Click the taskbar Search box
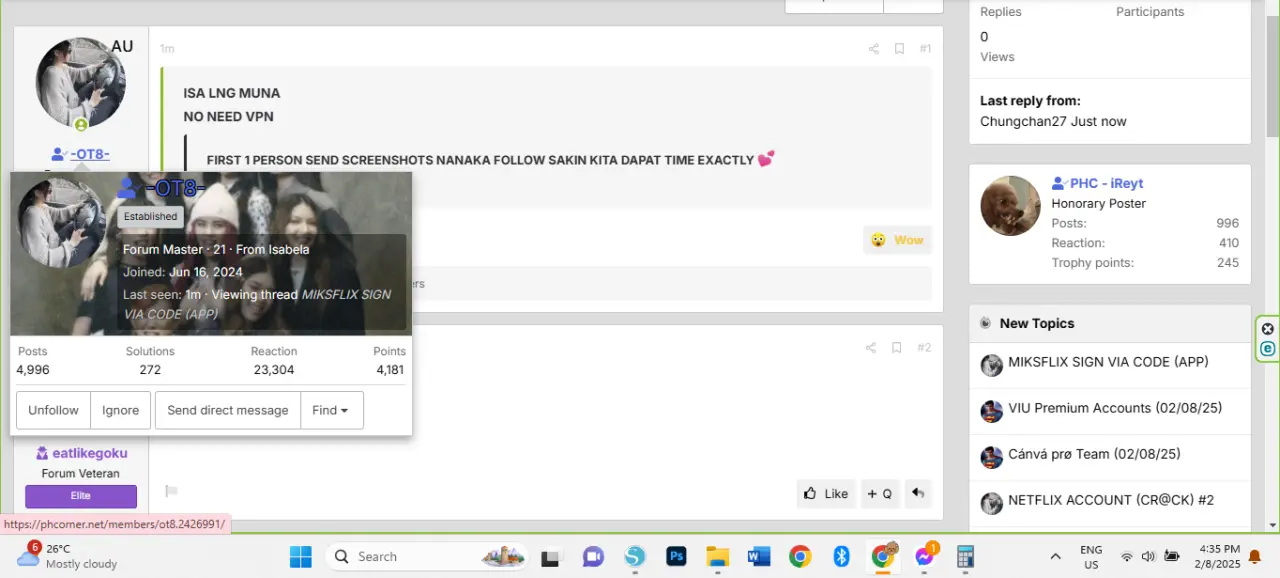 coord(428,556)
